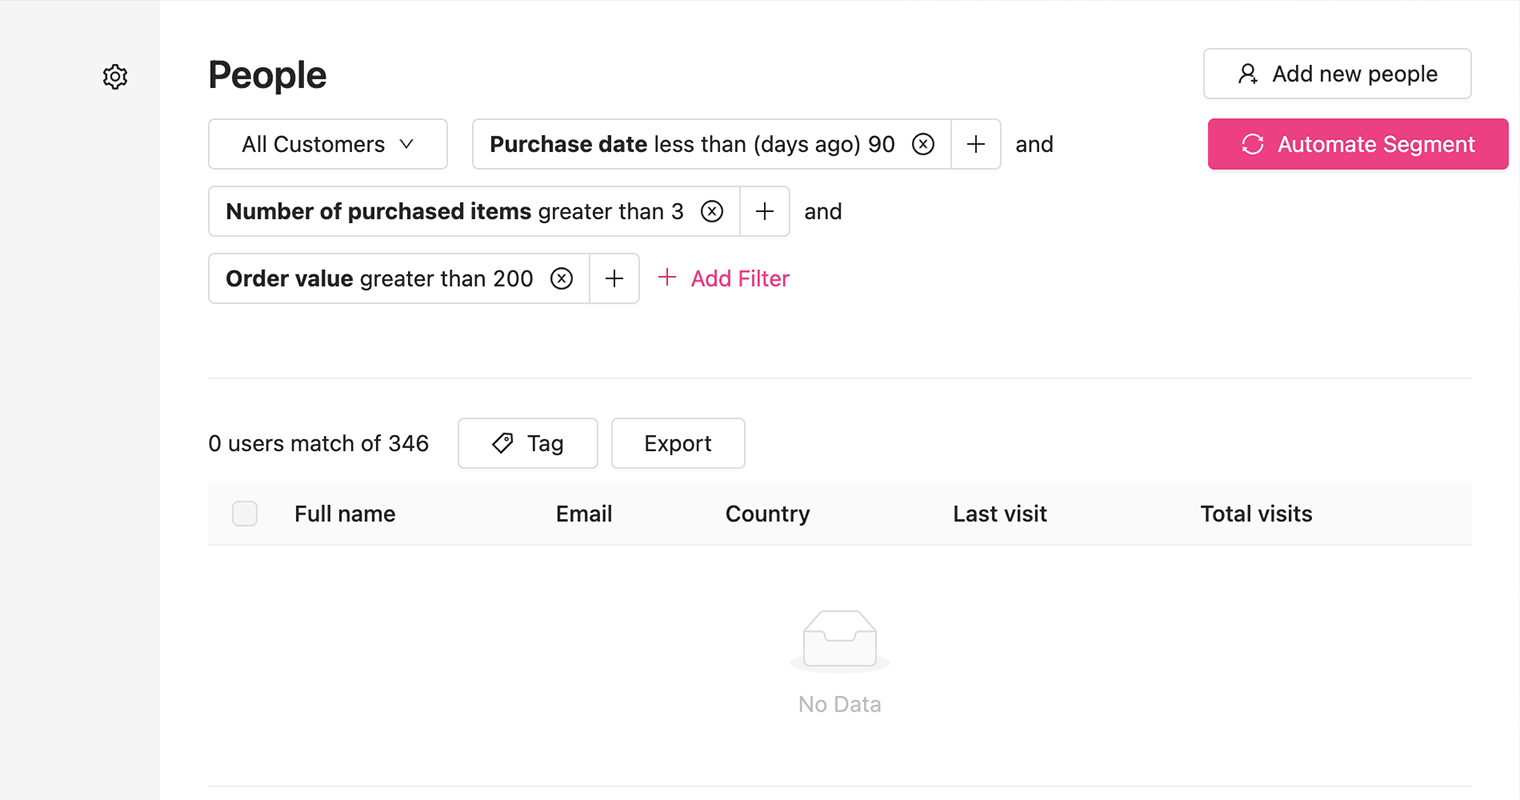1520x800 pixels.
Task: Click the Automate Segment button
Action: click(x=1358, y=144)
